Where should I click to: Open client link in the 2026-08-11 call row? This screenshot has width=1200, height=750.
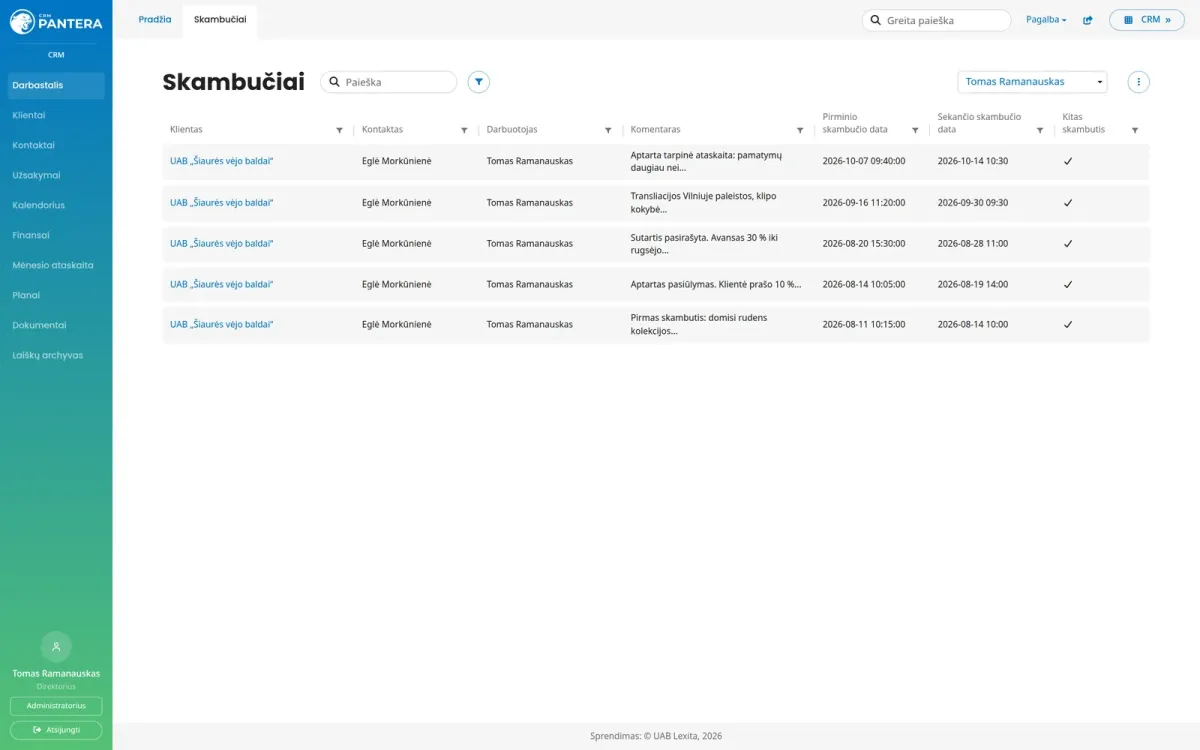(221, 325)
